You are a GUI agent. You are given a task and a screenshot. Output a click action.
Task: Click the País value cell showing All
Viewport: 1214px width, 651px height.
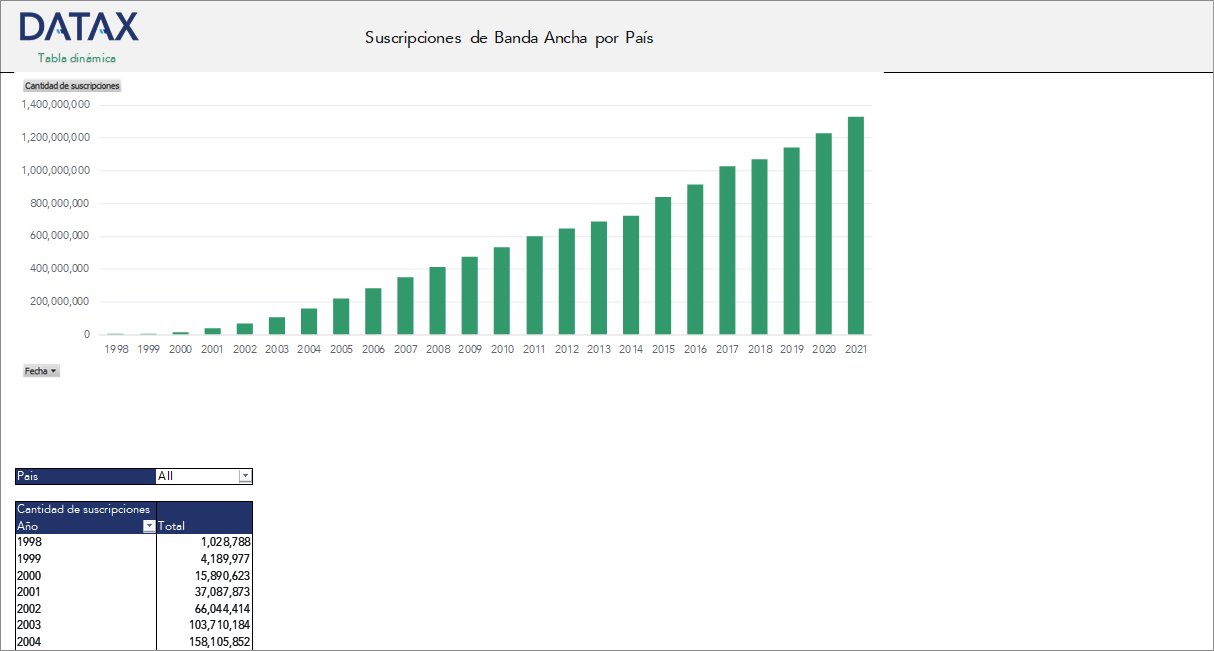coord(197,477)
